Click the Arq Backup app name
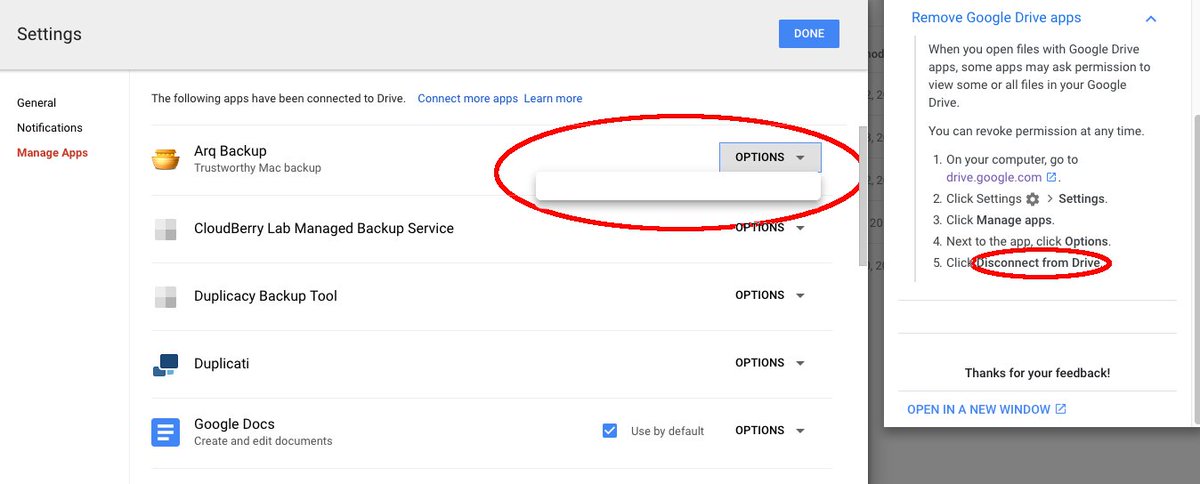 pos(230,151)
